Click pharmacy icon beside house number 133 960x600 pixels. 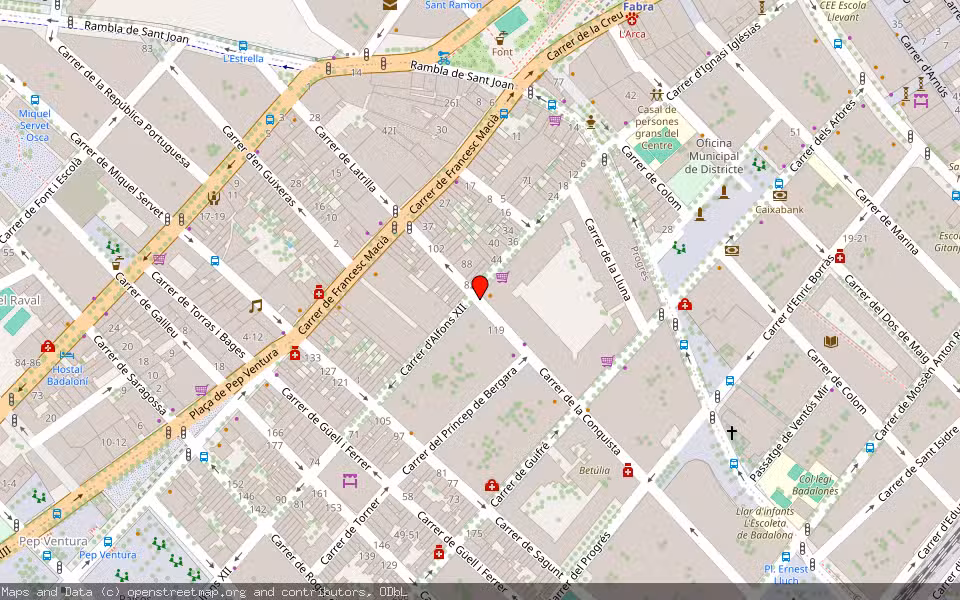coord(294,353)
